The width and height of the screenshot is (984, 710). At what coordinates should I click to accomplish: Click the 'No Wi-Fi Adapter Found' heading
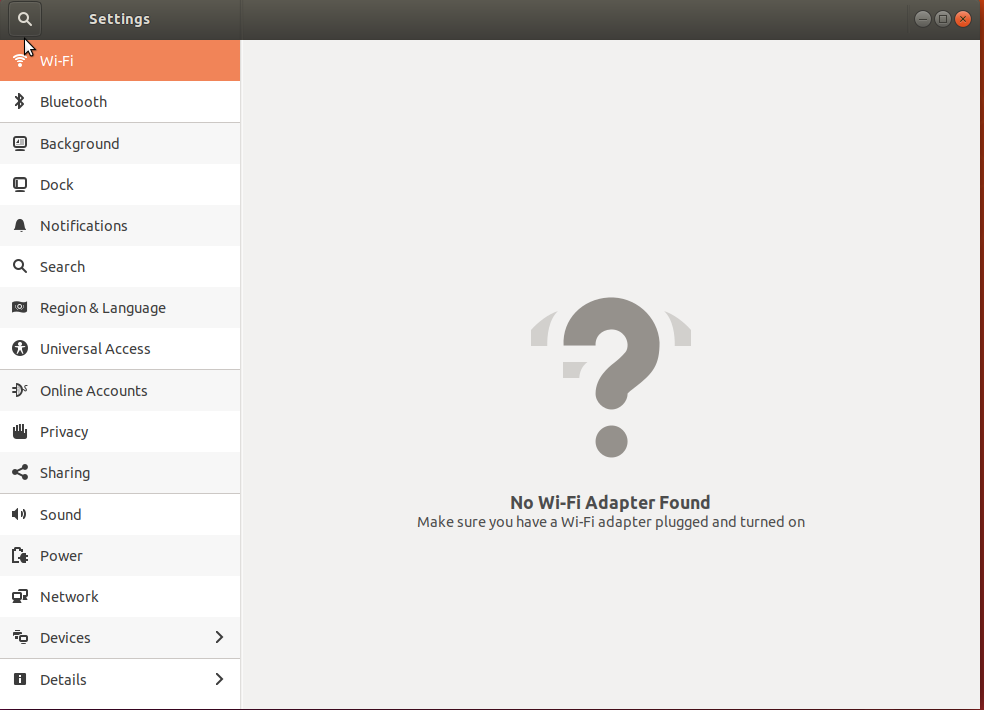610,502
